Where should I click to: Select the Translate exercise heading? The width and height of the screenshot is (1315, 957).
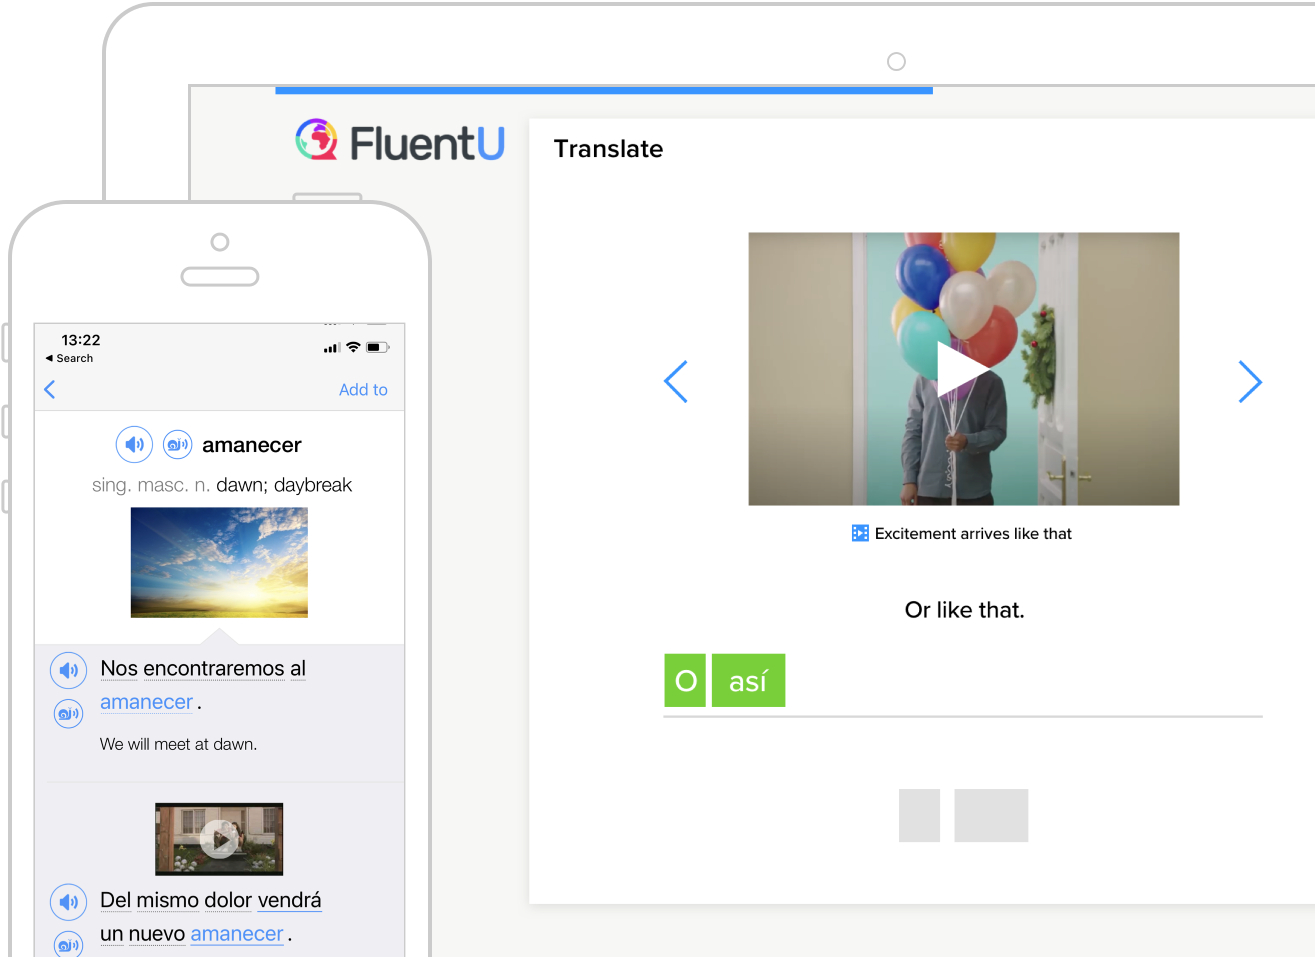[x=608, y=148]
